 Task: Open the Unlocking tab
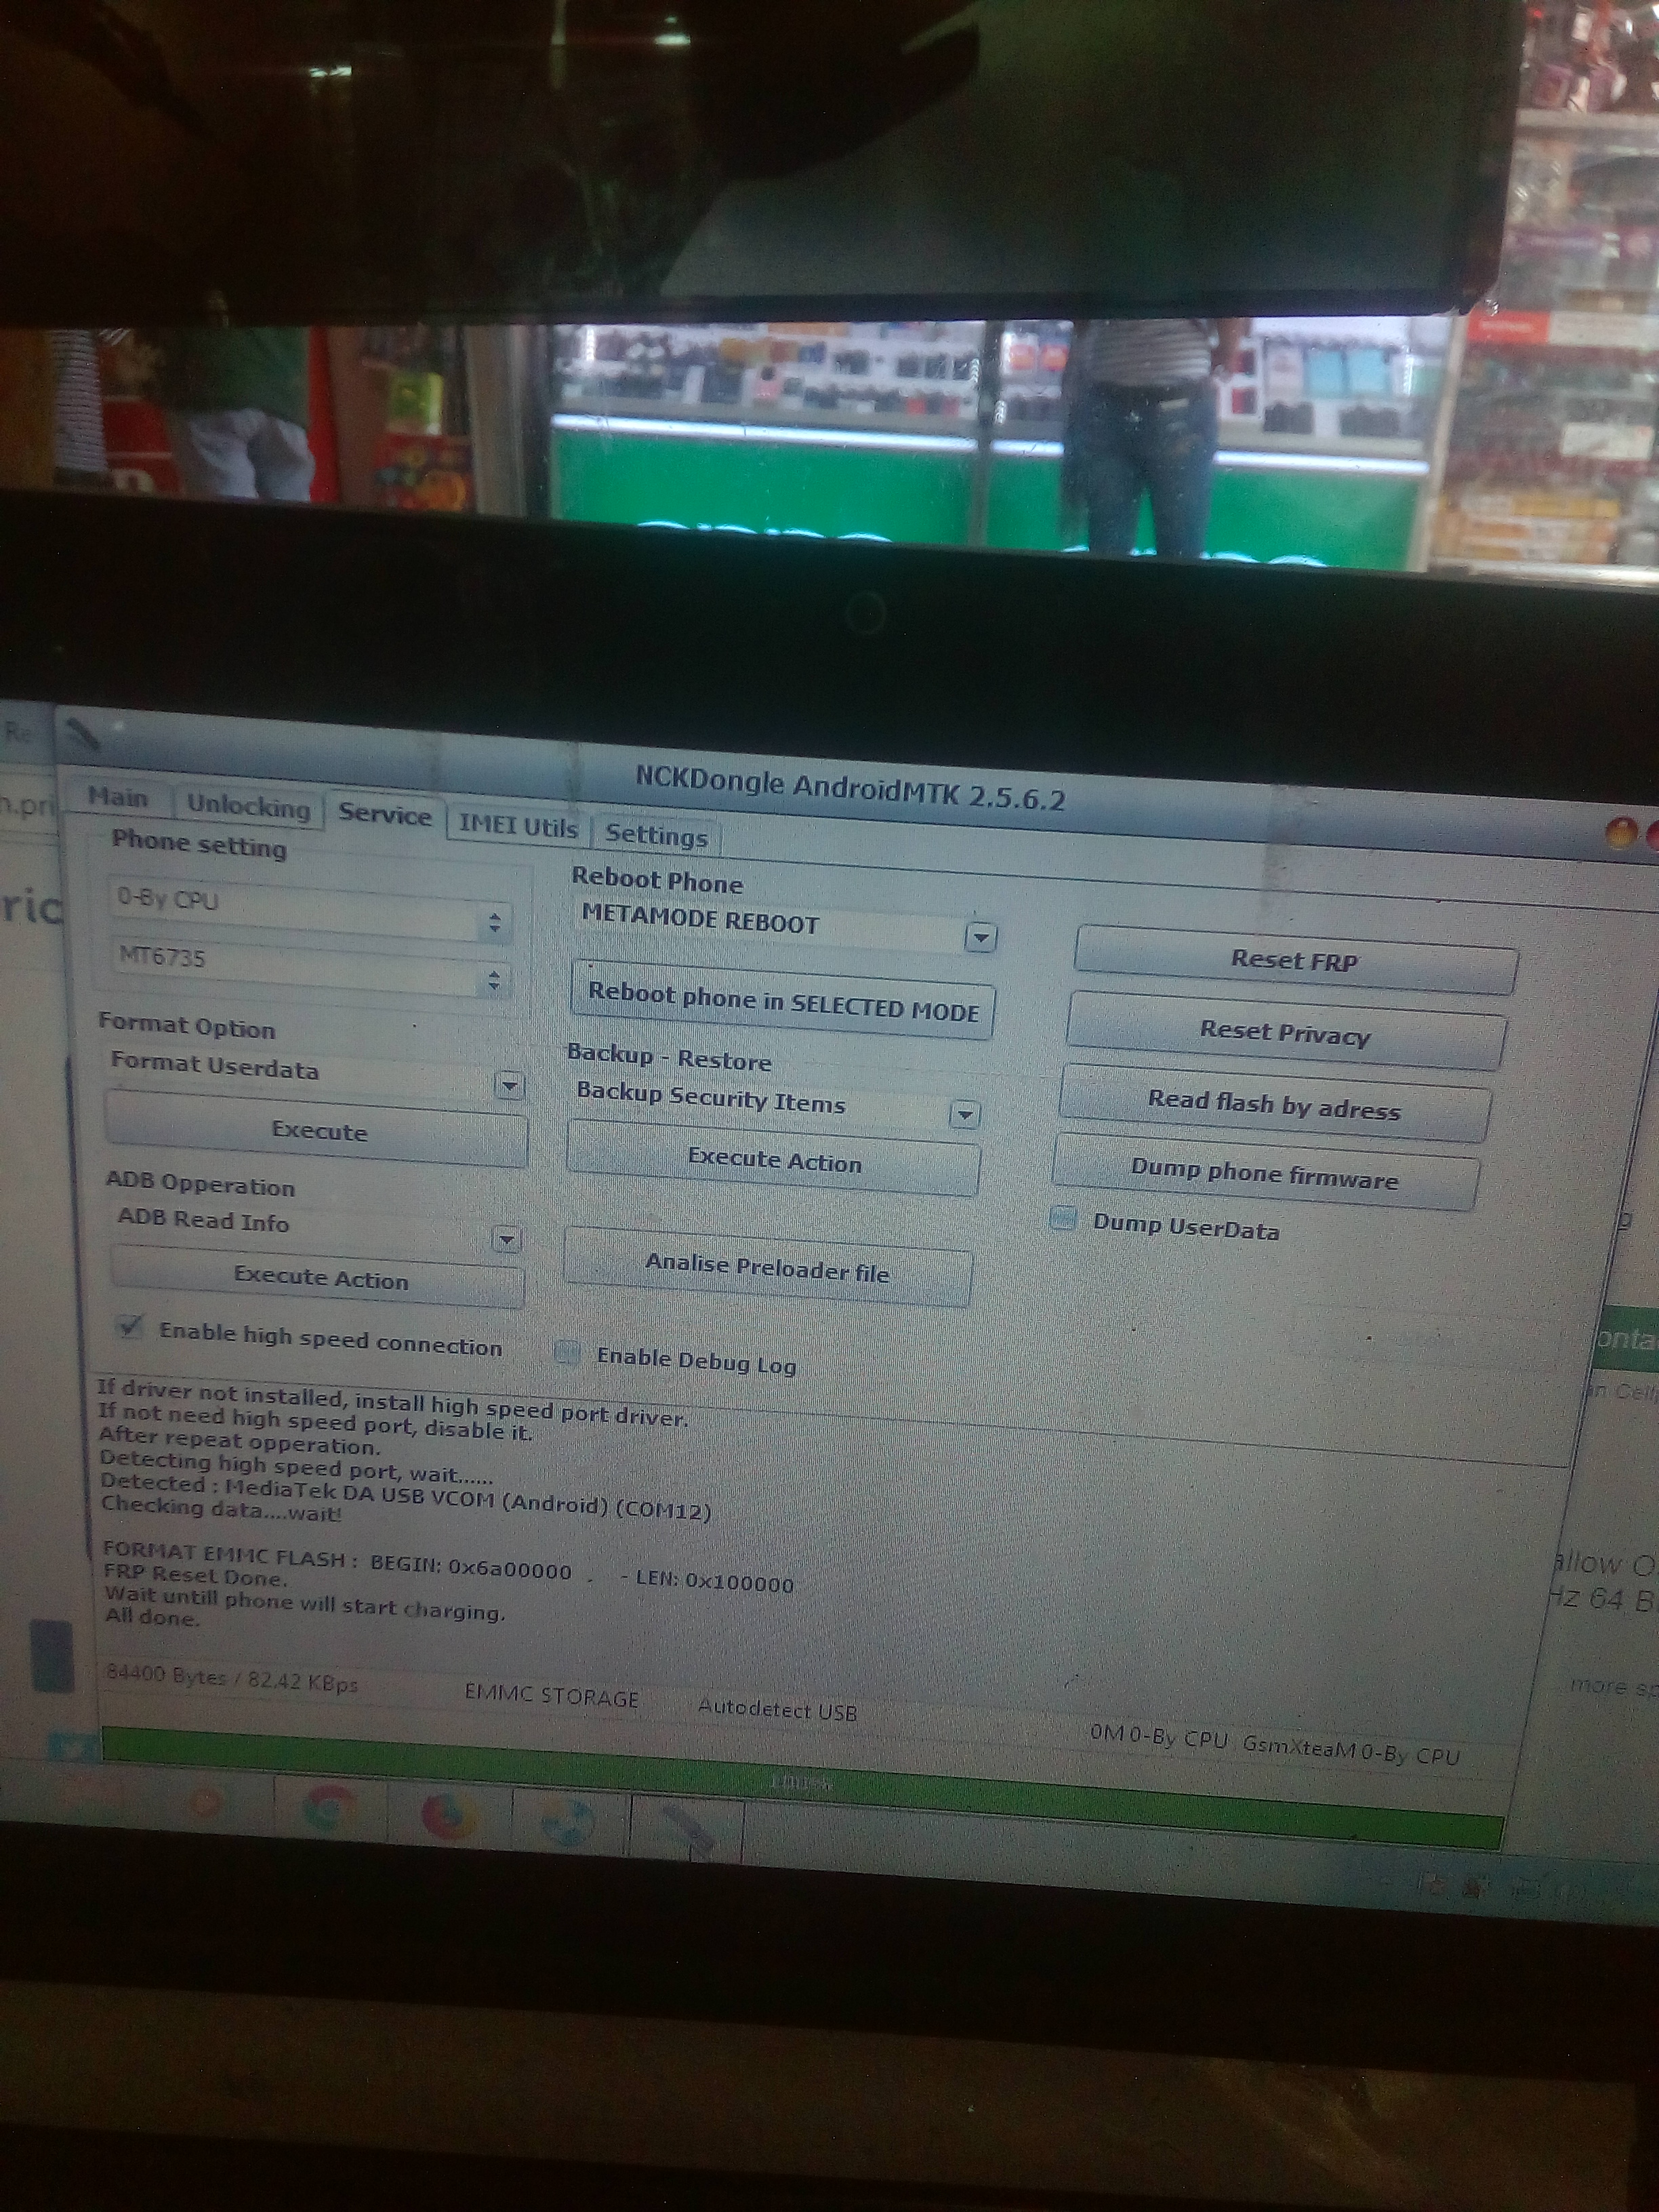(249, 806)
